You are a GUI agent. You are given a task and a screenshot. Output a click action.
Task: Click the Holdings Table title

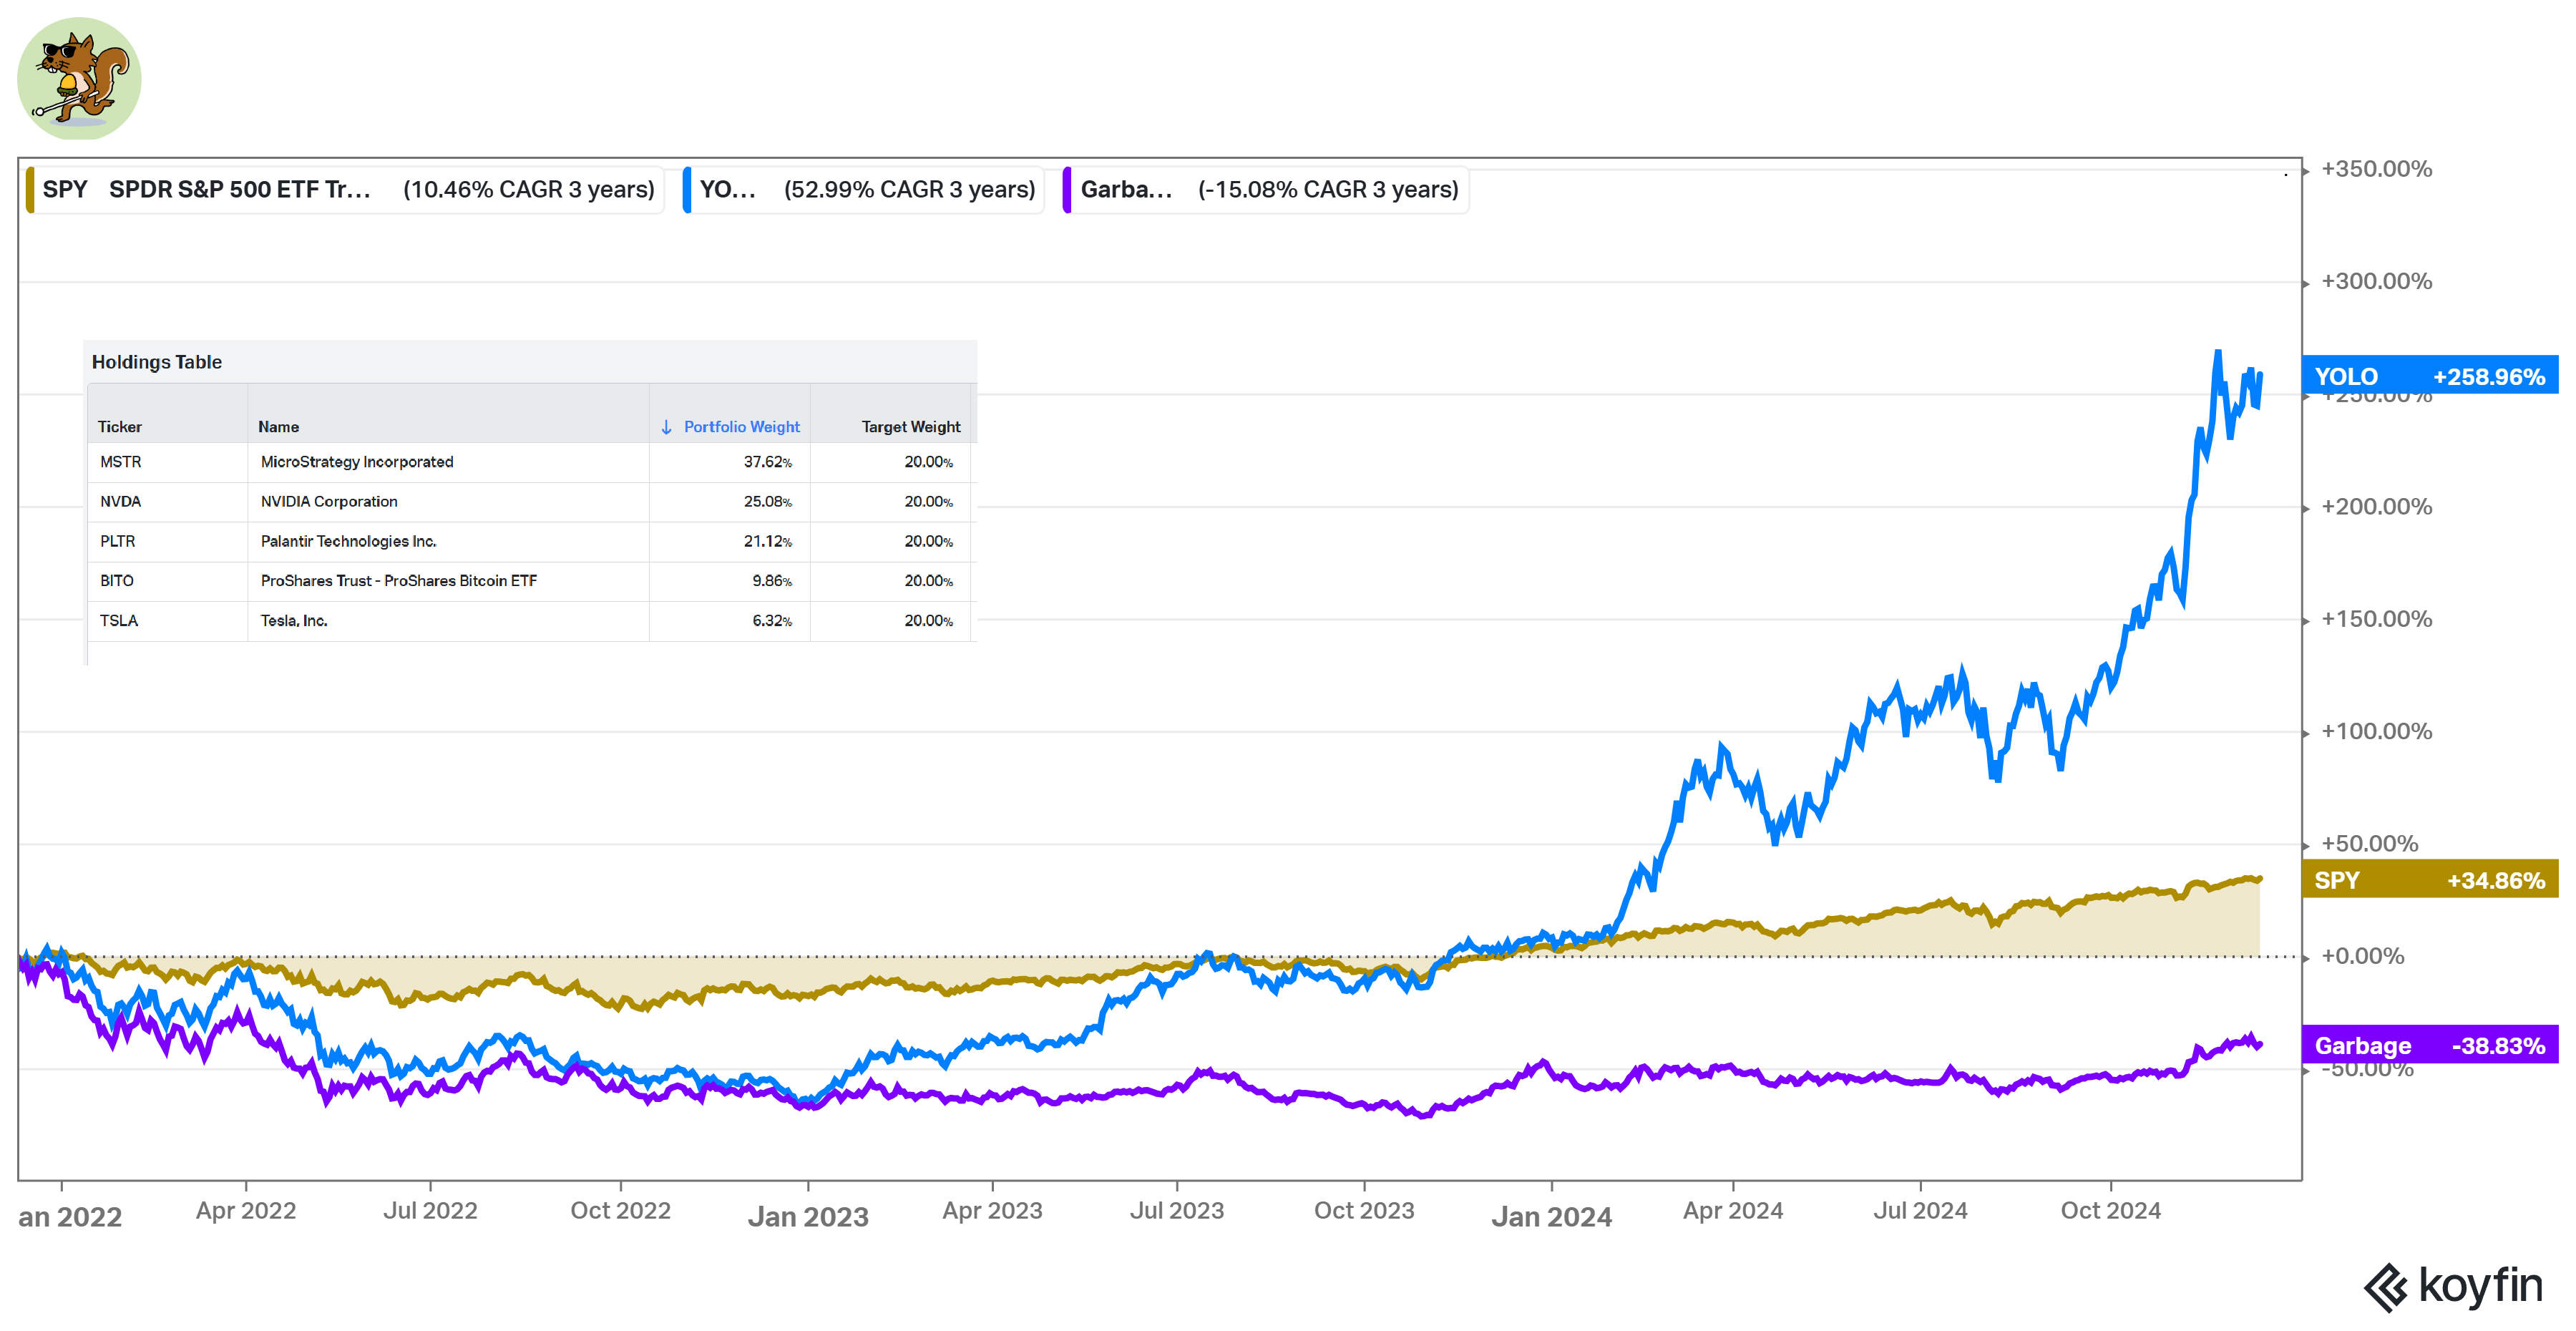click(x=157, y=362)
